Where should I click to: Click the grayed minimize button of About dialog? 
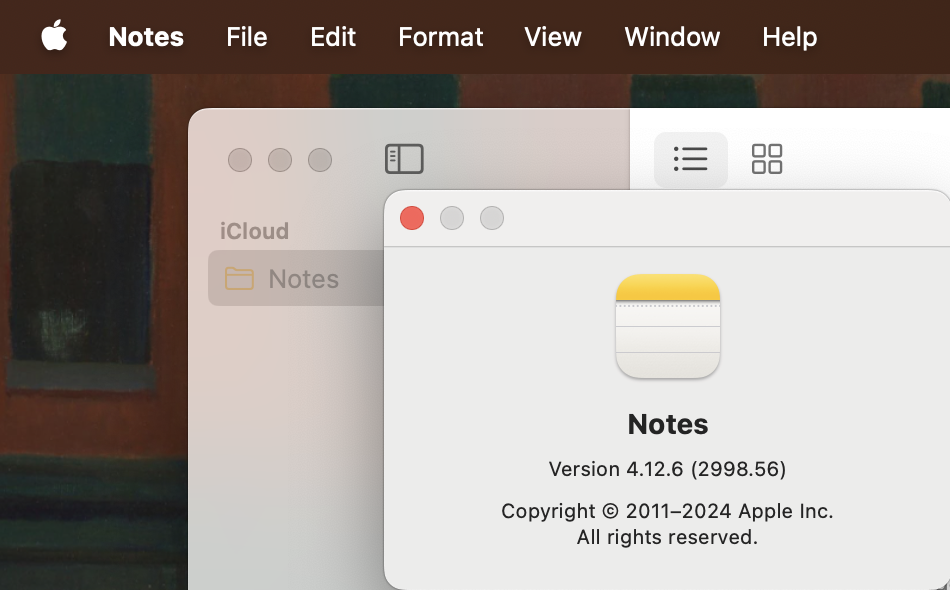[452, 218]
